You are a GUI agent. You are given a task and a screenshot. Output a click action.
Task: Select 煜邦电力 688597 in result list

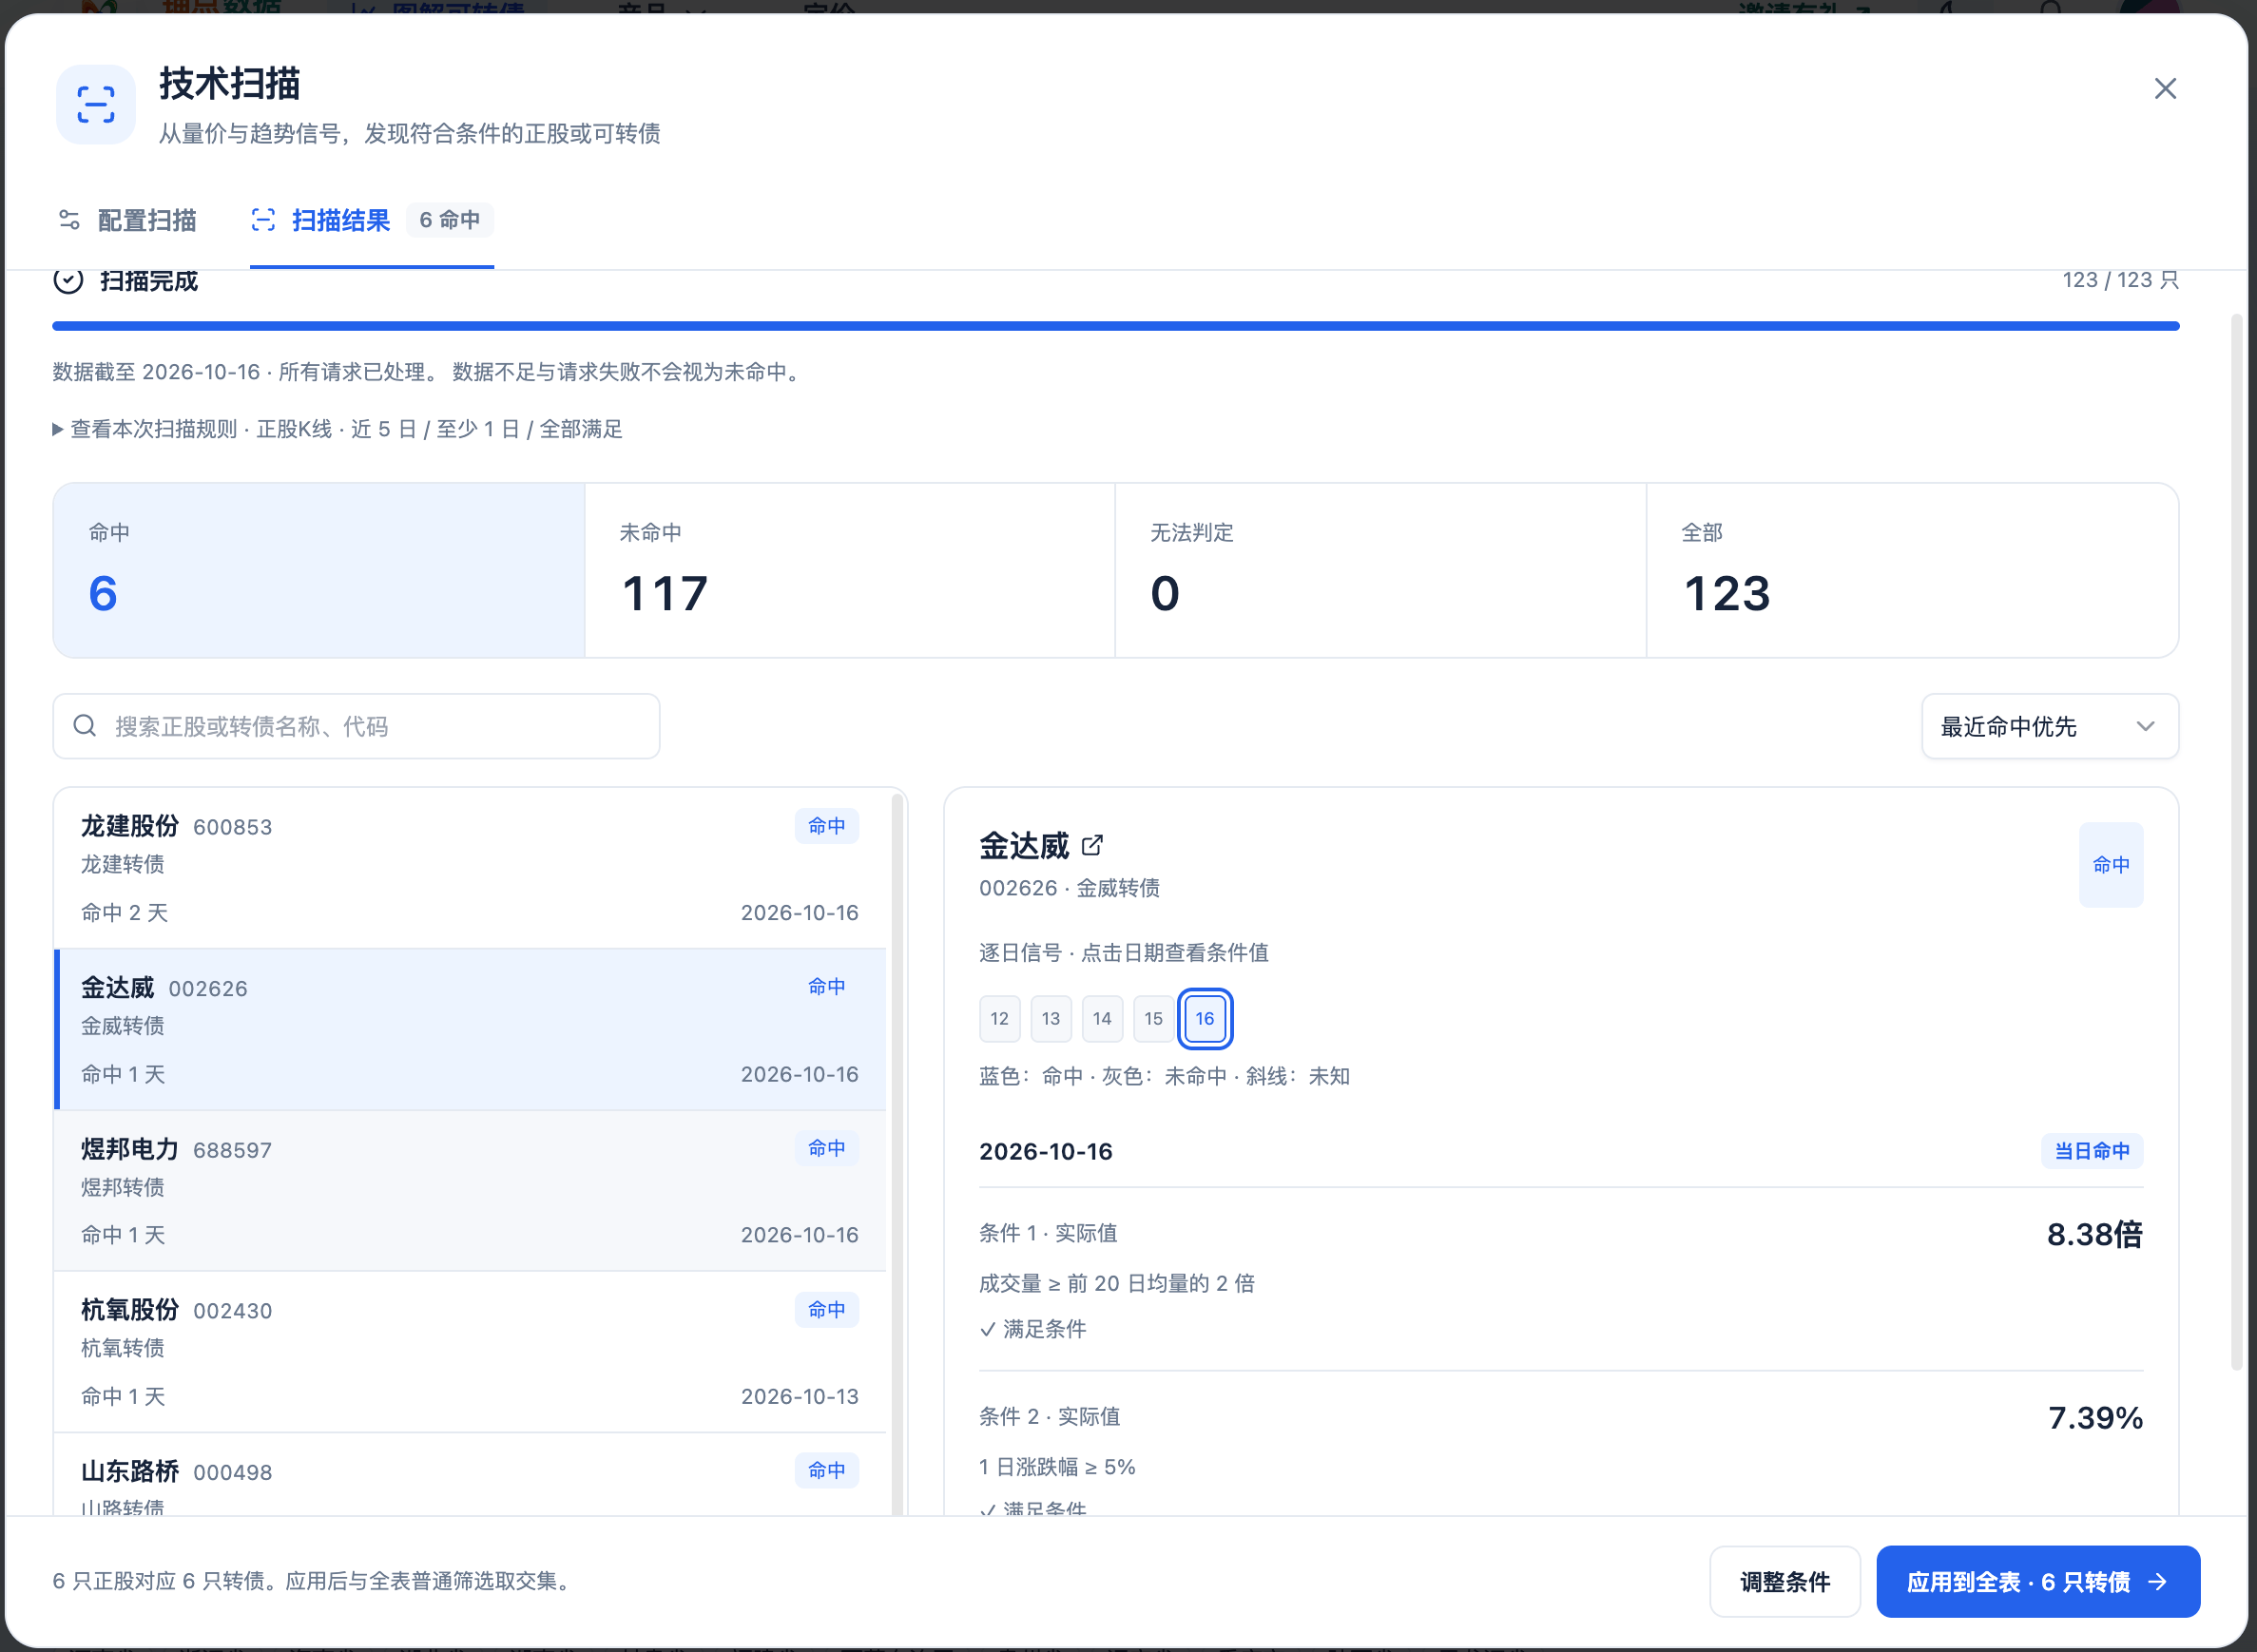click(470, 1190)
